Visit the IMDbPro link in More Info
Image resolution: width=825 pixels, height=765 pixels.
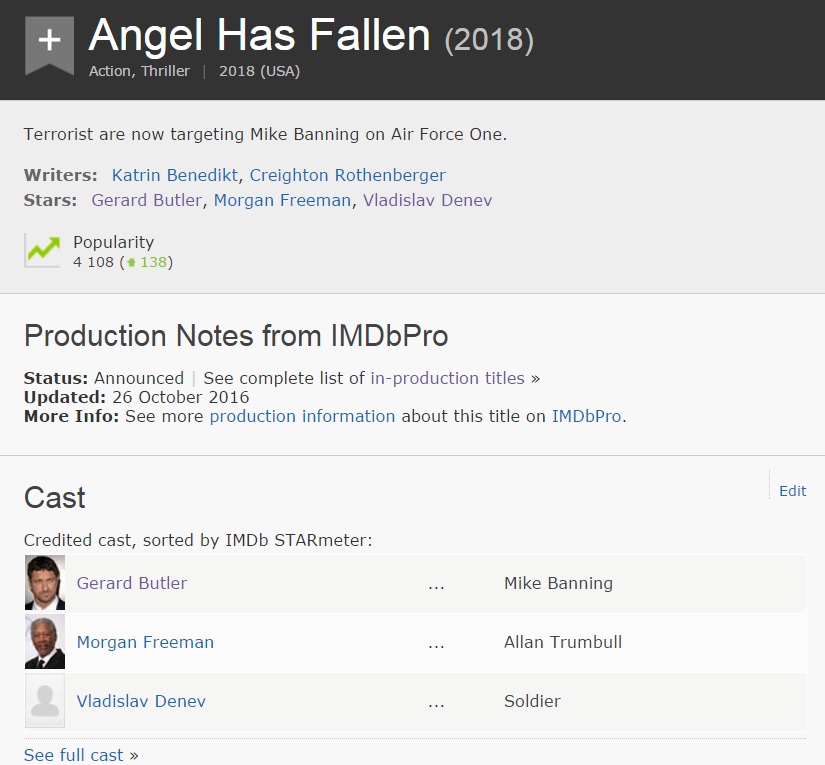point(588,416)
